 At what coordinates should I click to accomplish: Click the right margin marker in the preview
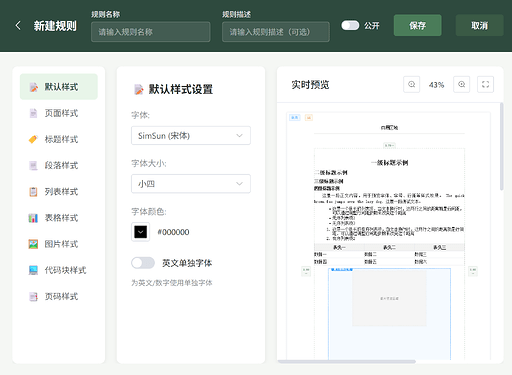[473, 271]
